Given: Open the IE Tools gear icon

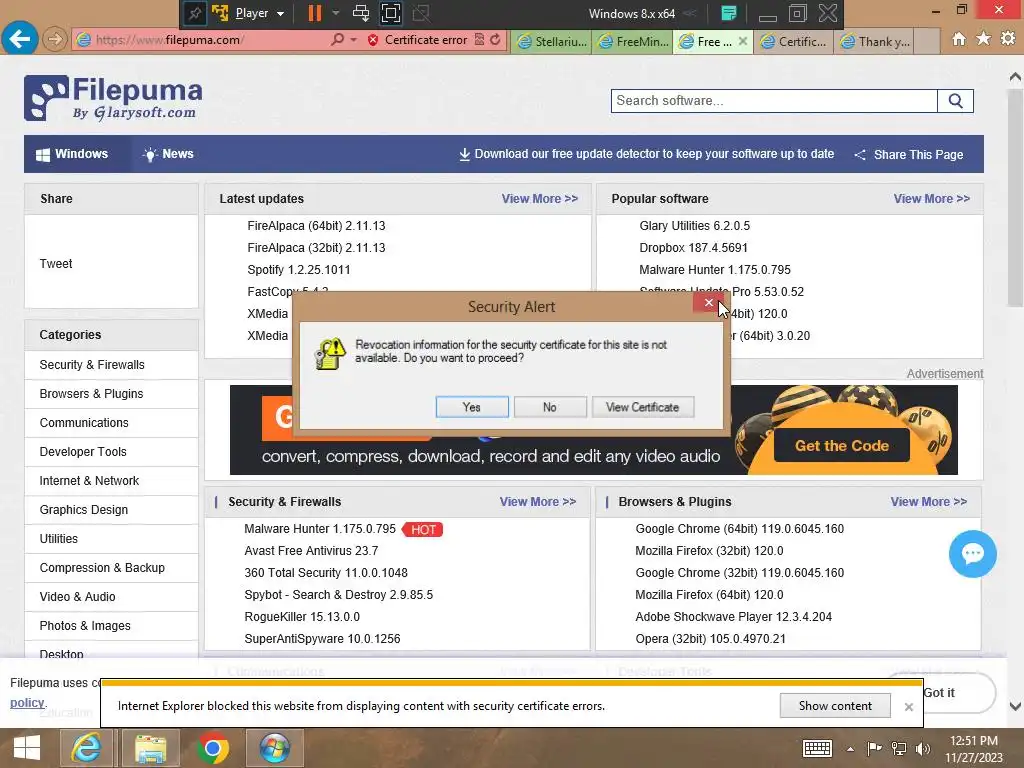Looking at the screenshot, I should pyautogui.click(x=1008, y=39).
